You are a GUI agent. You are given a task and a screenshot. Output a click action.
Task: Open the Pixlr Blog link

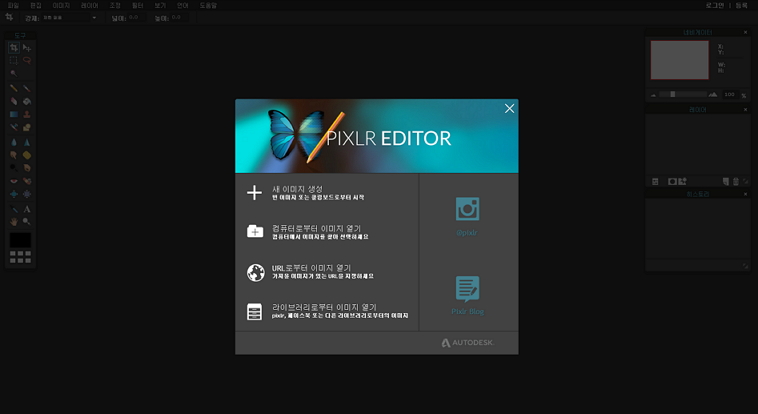tap(467, 296)
